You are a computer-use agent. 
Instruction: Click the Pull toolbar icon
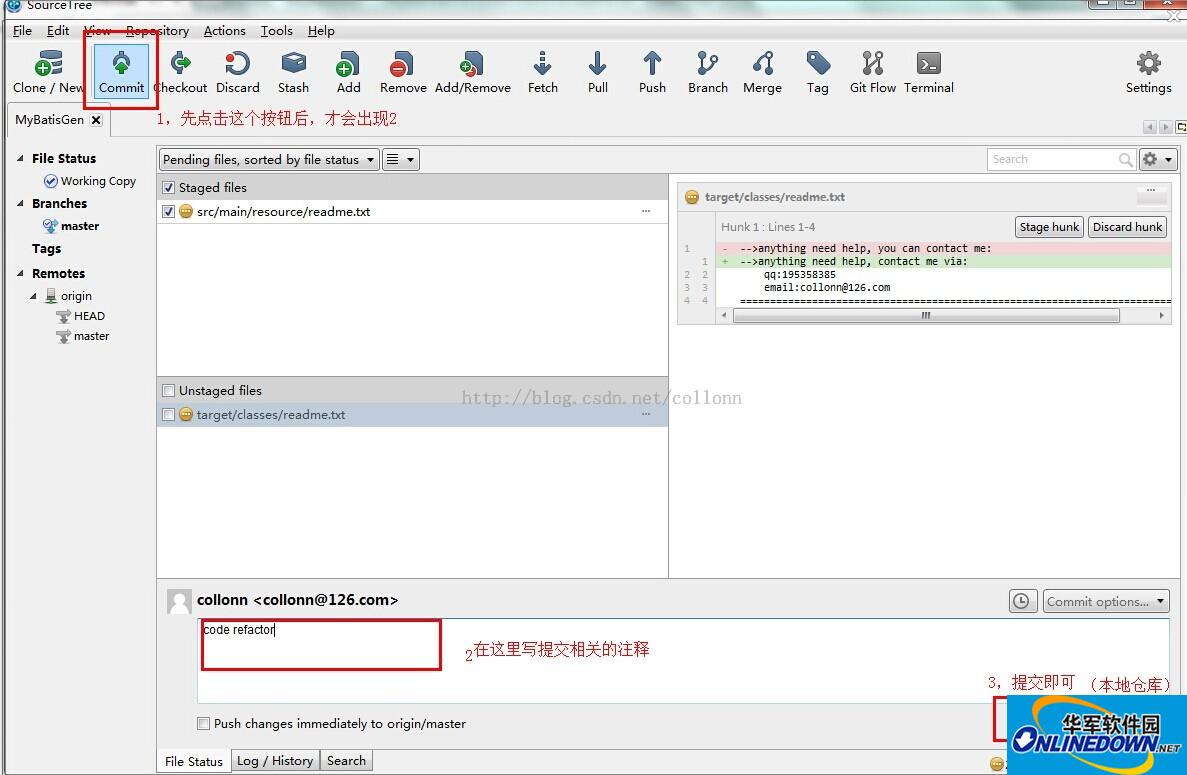click(x=597, y=72)
